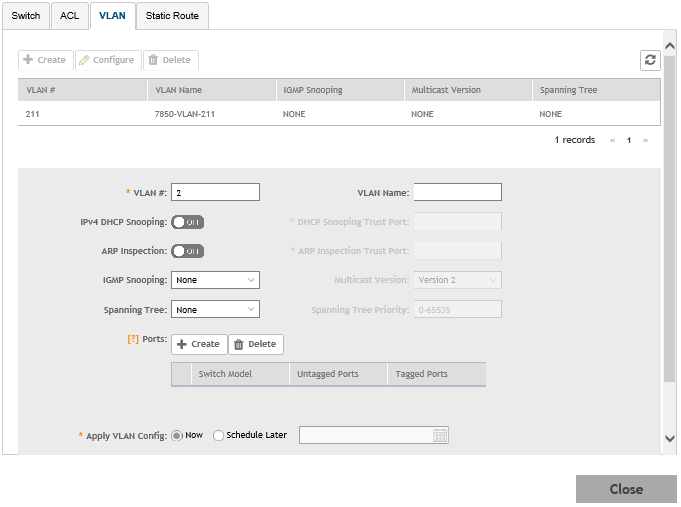Select the 7850-VLAN-211 table row

tap(338, 114)
